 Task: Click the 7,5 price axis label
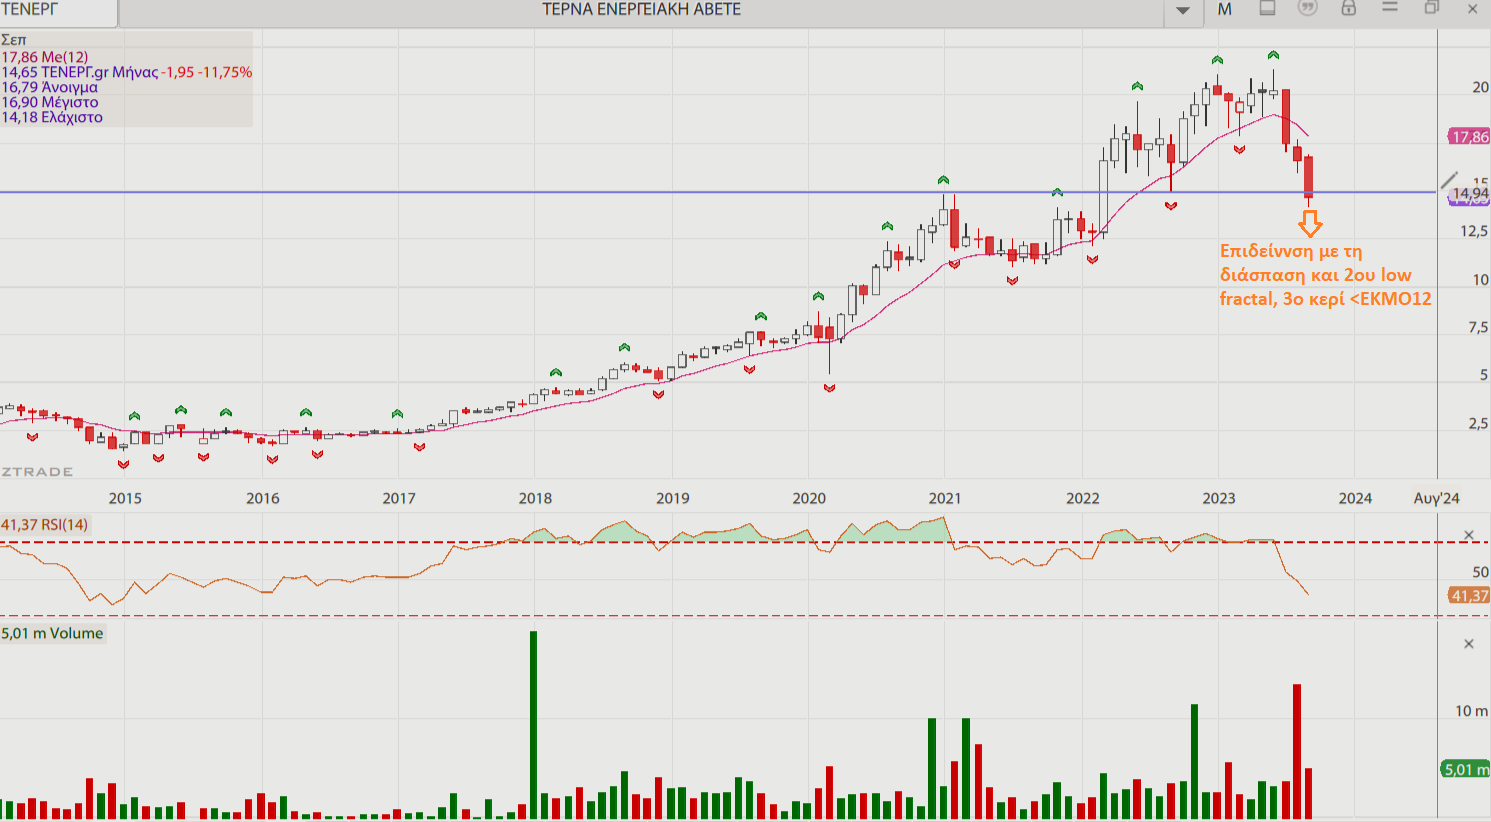pyautogui.click(x=1478, y=327)
